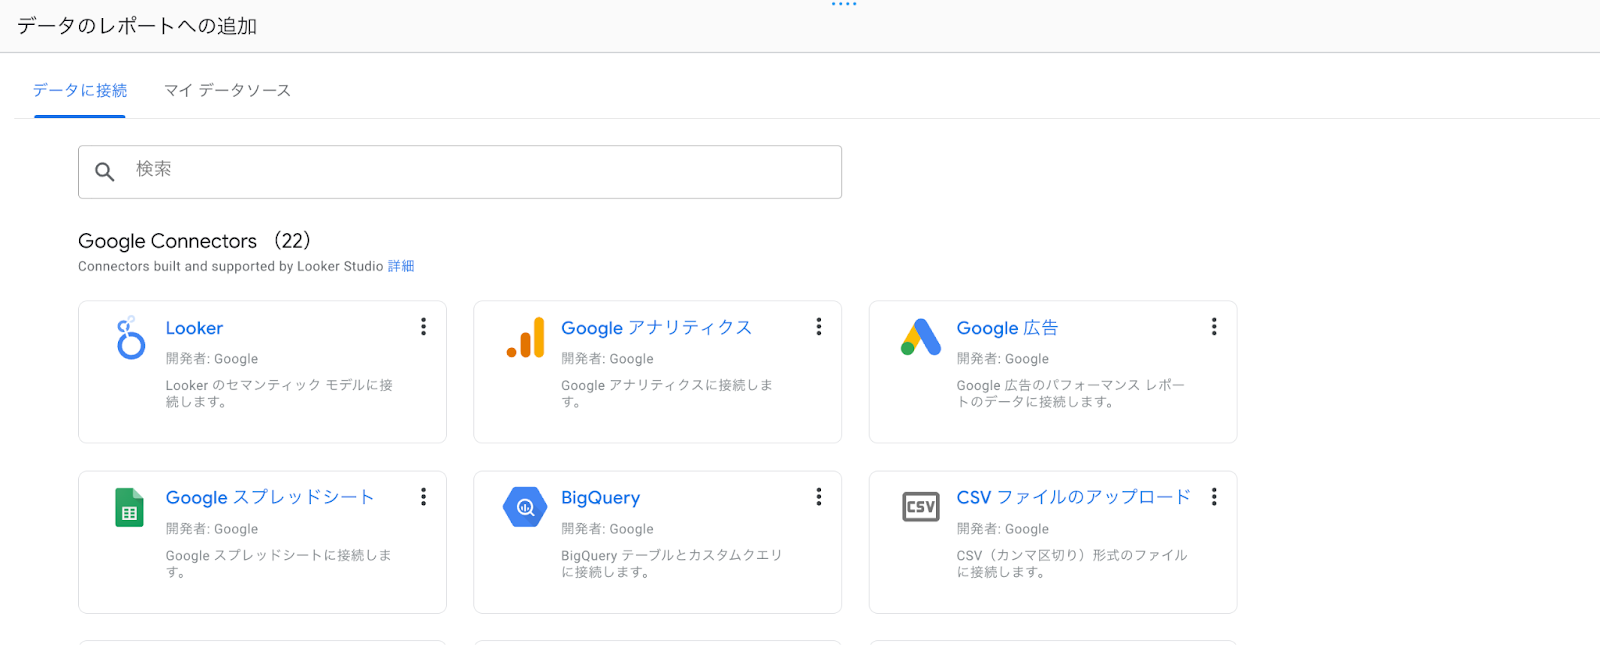Open CSV ファイルのアップロード options menu
1600x645 pixels.
pos(1214,497)
